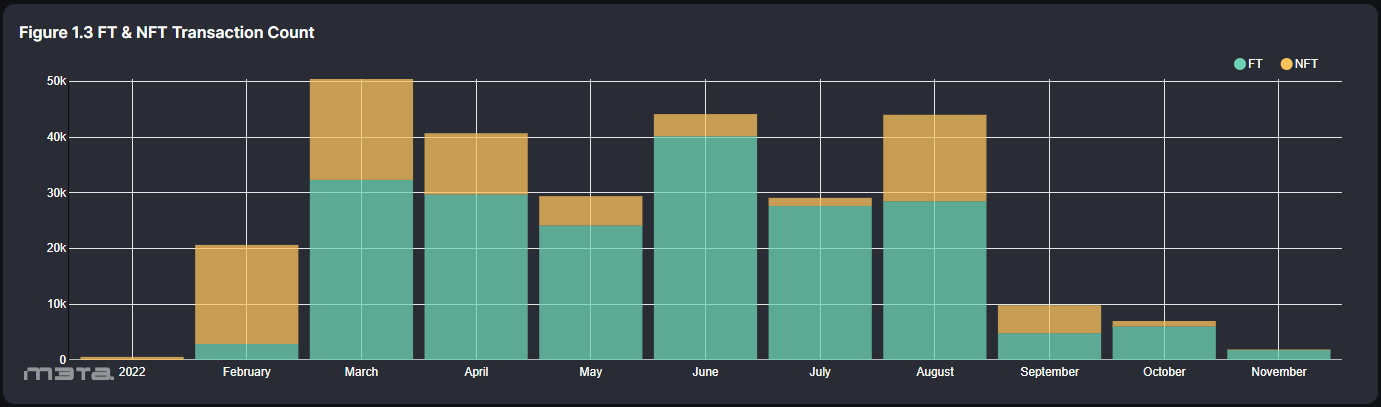Select the August FT bar segment
Screen dimensions: 1381x407
coord(935,280)
